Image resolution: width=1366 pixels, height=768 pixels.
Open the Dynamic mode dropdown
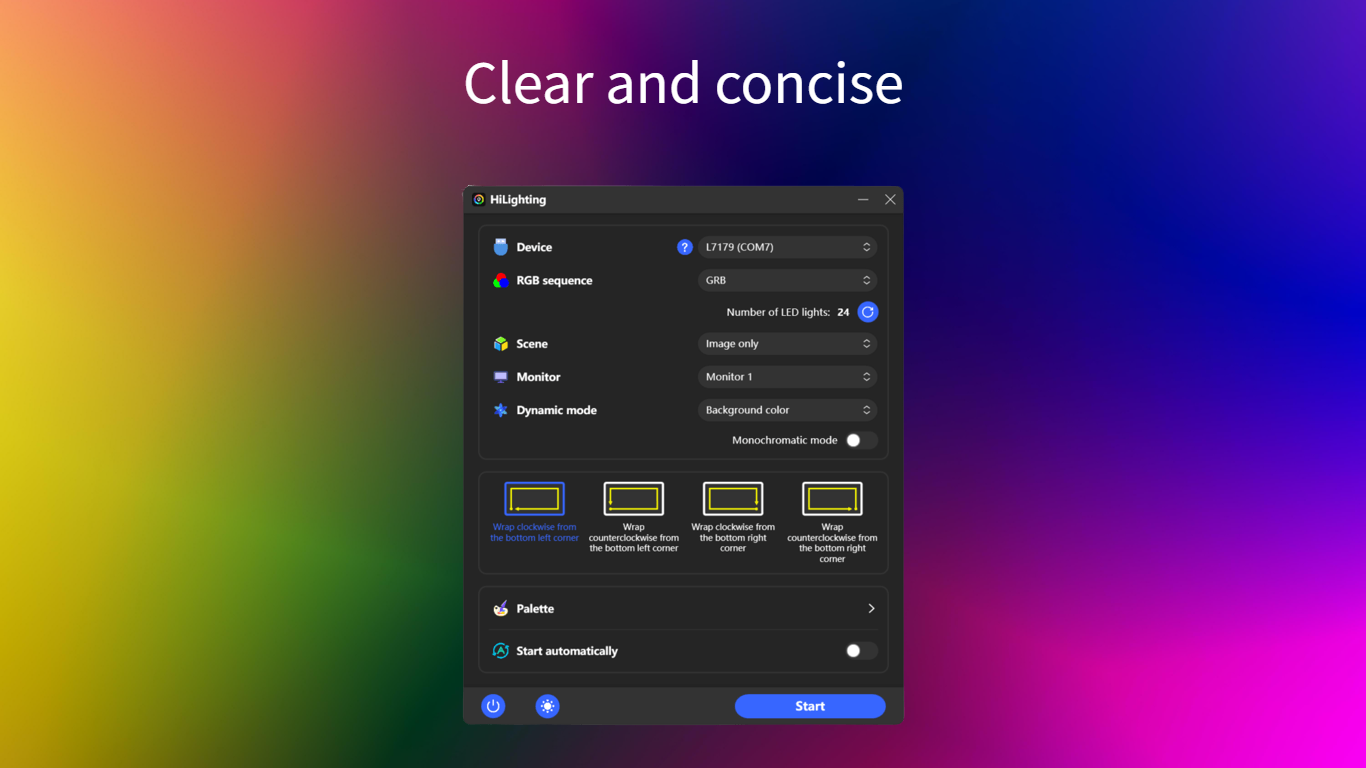point(787,409)
